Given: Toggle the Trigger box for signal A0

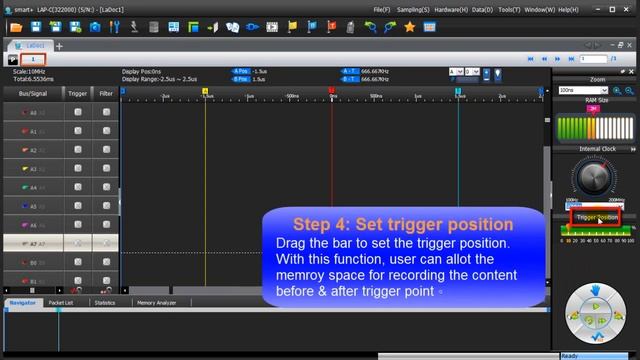Looking at the screenshot, I should coord(78,112).
